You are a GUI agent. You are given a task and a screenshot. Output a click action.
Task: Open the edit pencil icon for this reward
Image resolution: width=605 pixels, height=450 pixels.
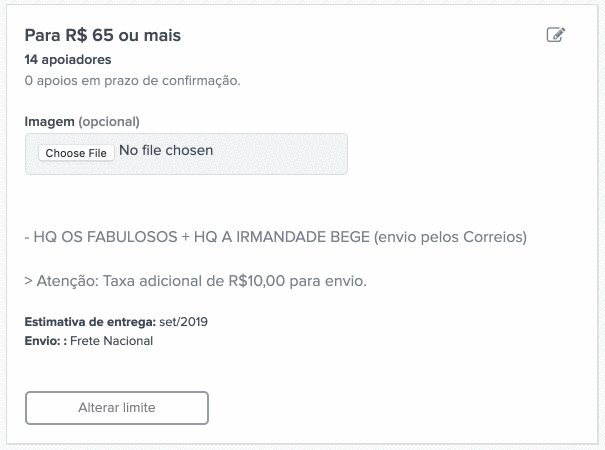tap(556, 35)
